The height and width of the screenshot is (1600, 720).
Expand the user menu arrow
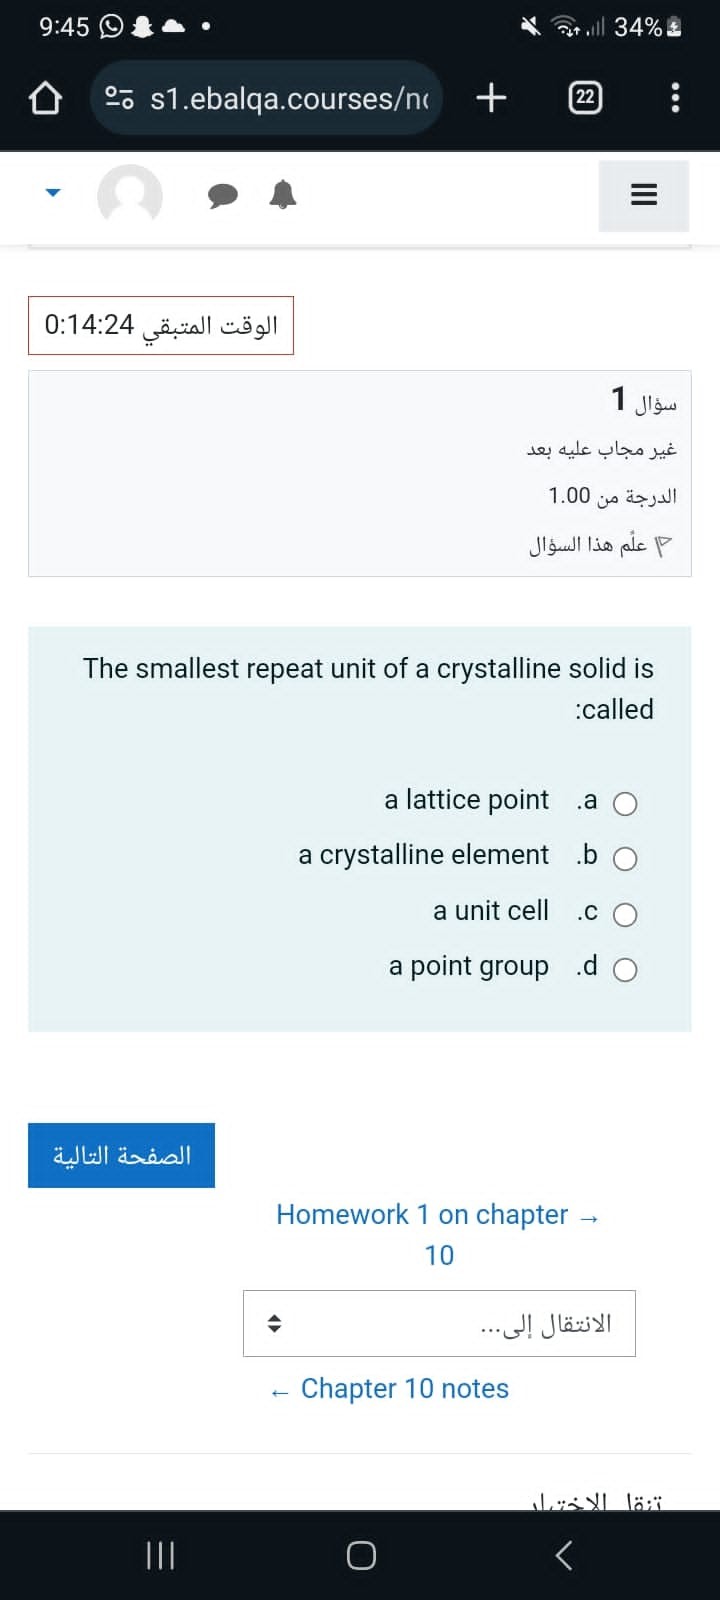click(53, 194)
